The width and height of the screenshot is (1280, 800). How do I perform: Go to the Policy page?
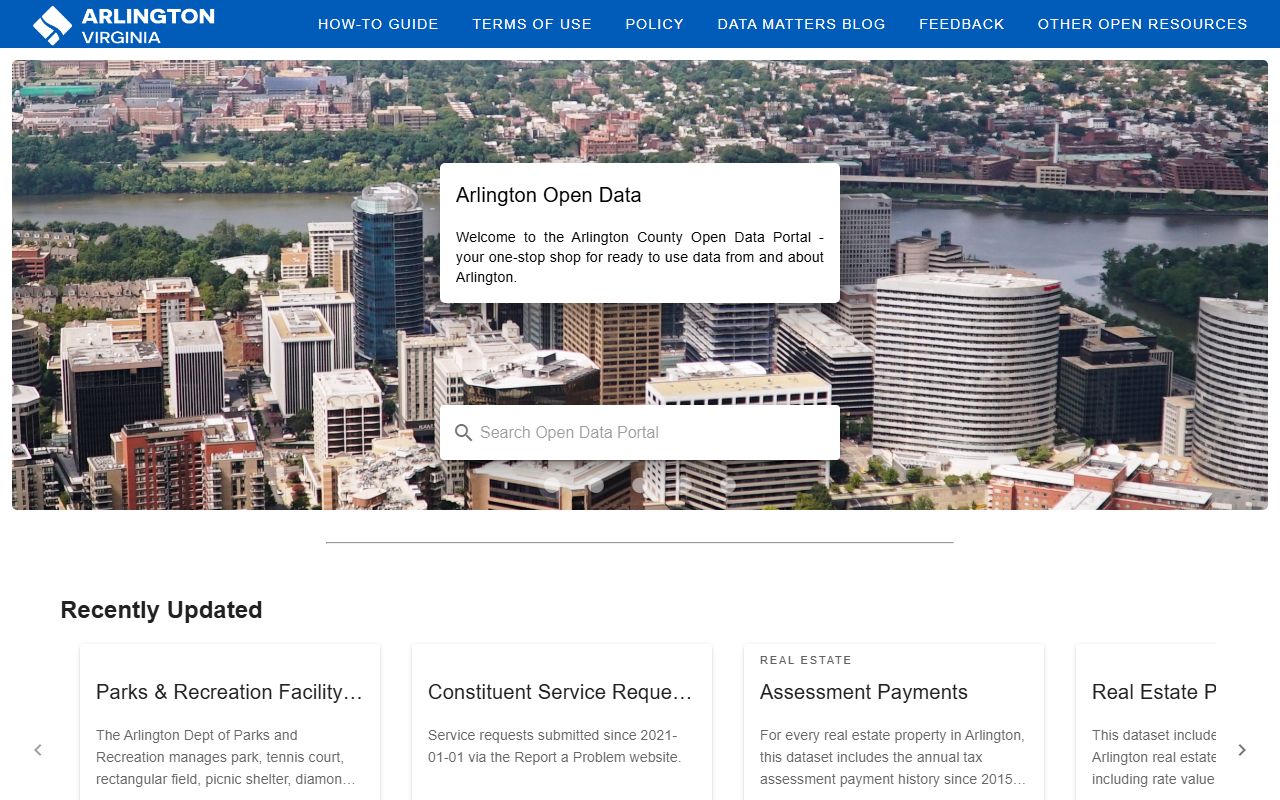click(x=655, y=24)
